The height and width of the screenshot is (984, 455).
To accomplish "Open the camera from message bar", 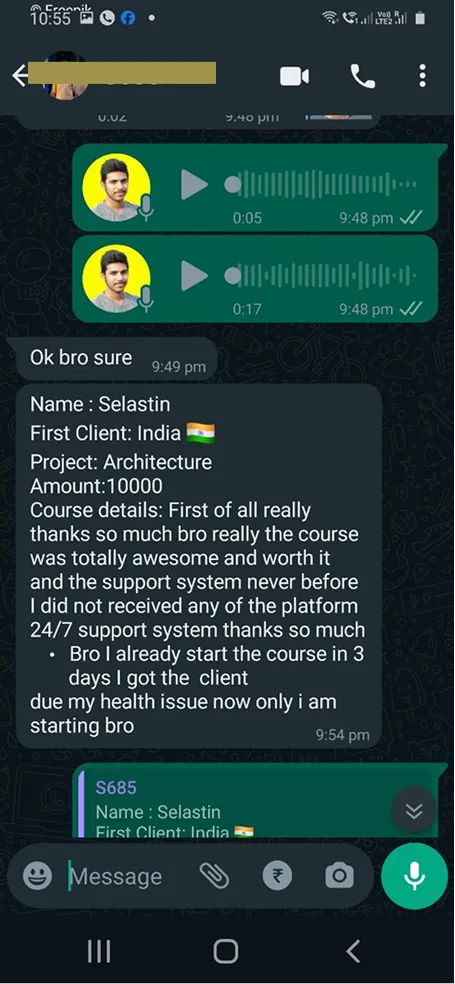I will (x=339, y=875).
